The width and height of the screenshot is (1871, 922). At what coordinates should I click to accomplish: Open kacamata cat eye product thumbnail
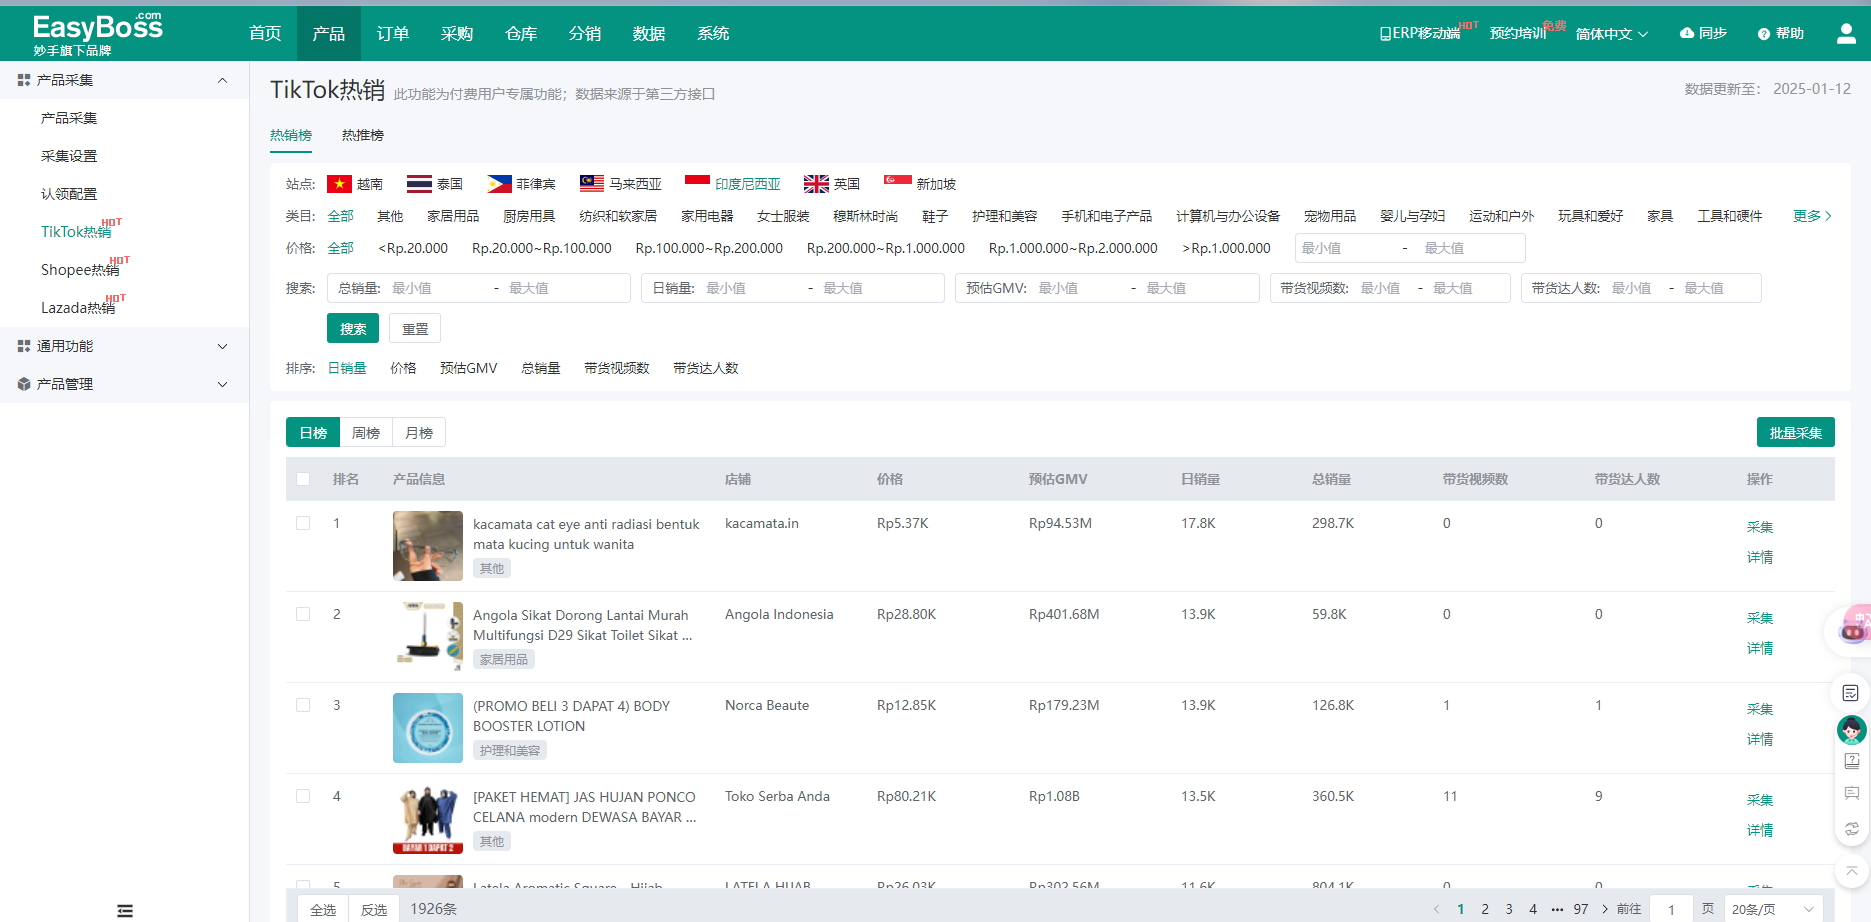(x=428, y=546)
